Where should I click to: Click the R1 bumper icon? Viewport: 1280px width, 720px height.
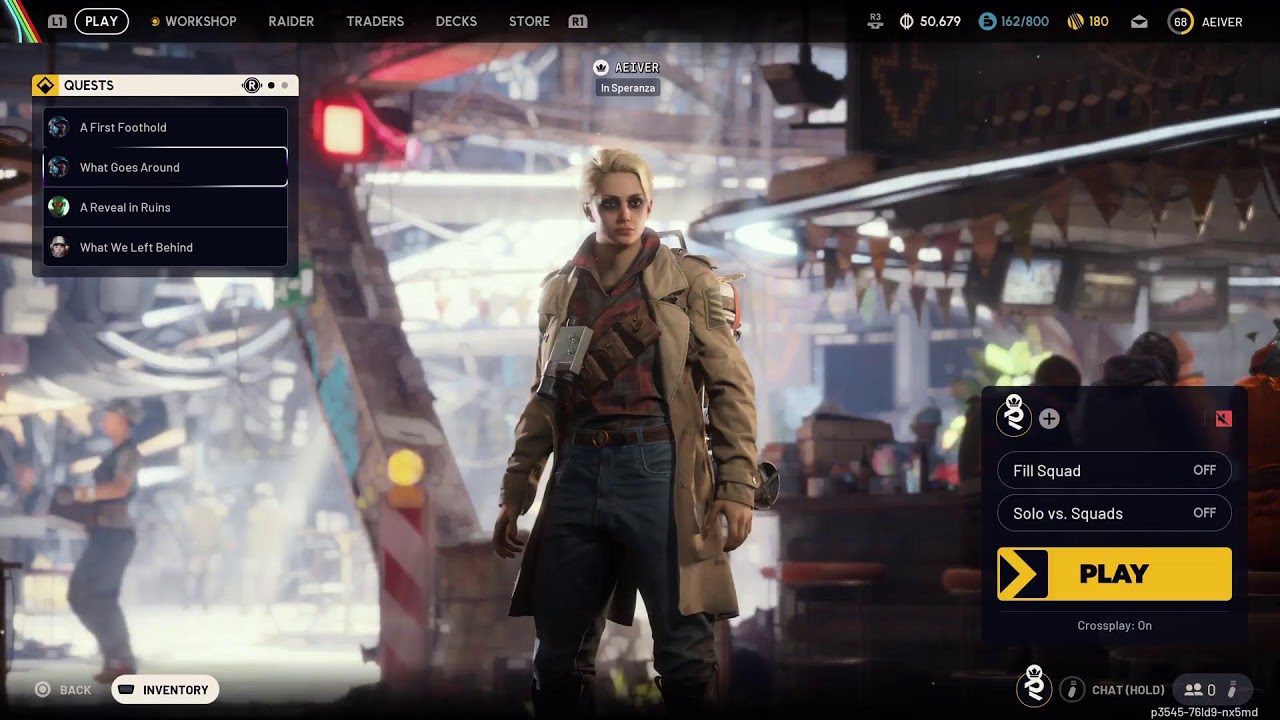(x=577, y=21)
